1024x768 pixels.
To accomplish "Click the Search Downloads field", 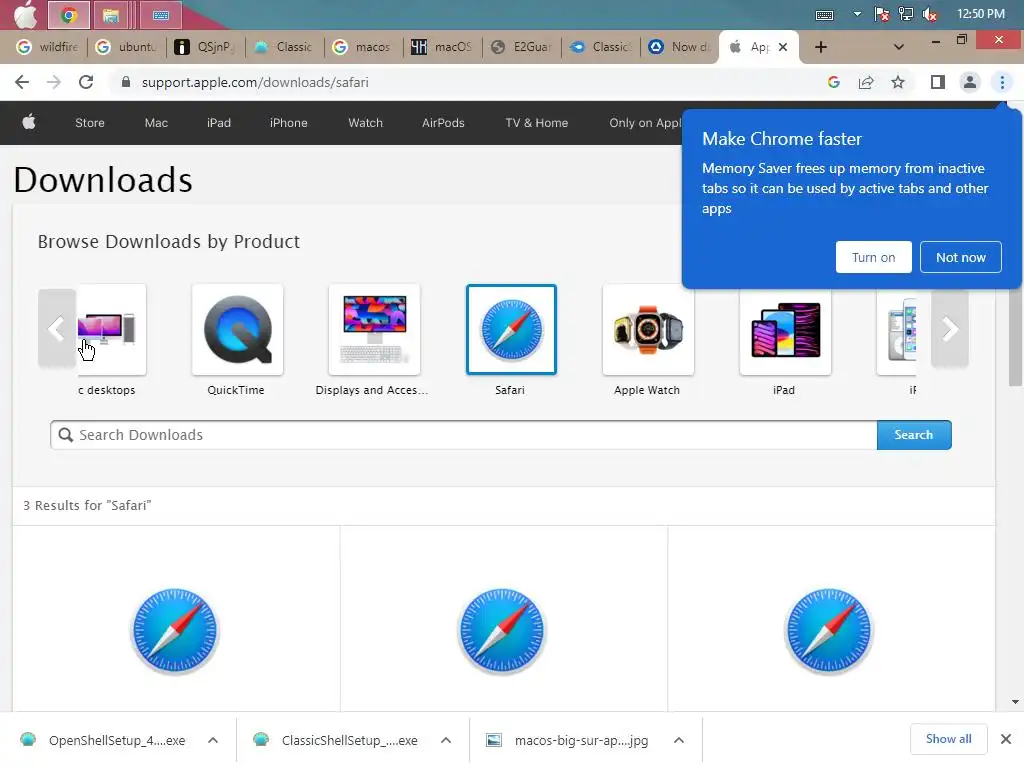I will click(x=464, y=435).
